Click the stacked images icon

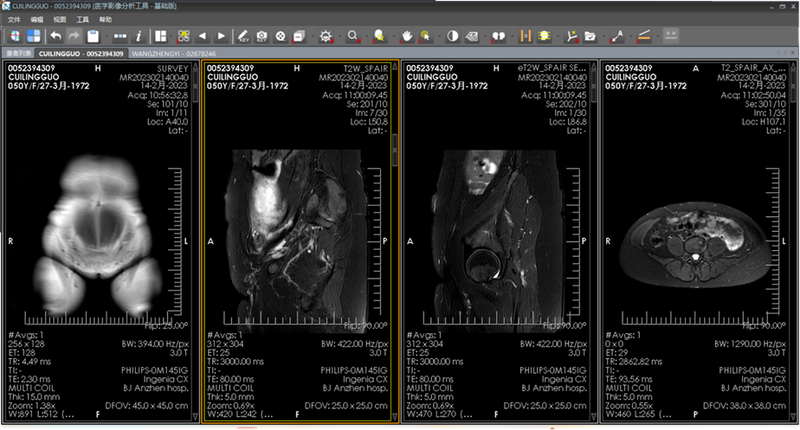point(299,36)
